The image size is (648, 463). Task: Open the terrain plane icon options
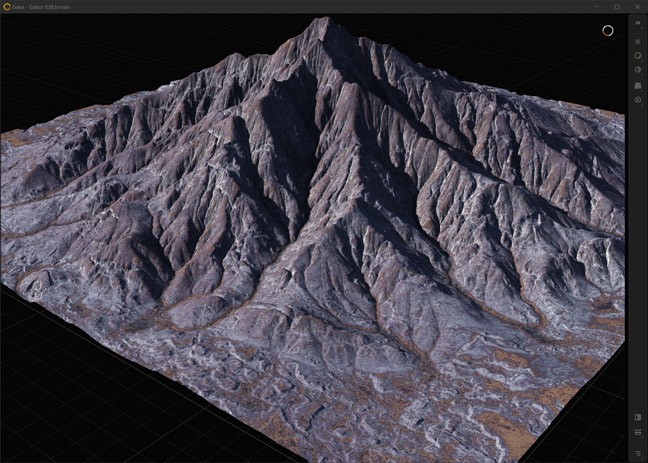point(638,85)
